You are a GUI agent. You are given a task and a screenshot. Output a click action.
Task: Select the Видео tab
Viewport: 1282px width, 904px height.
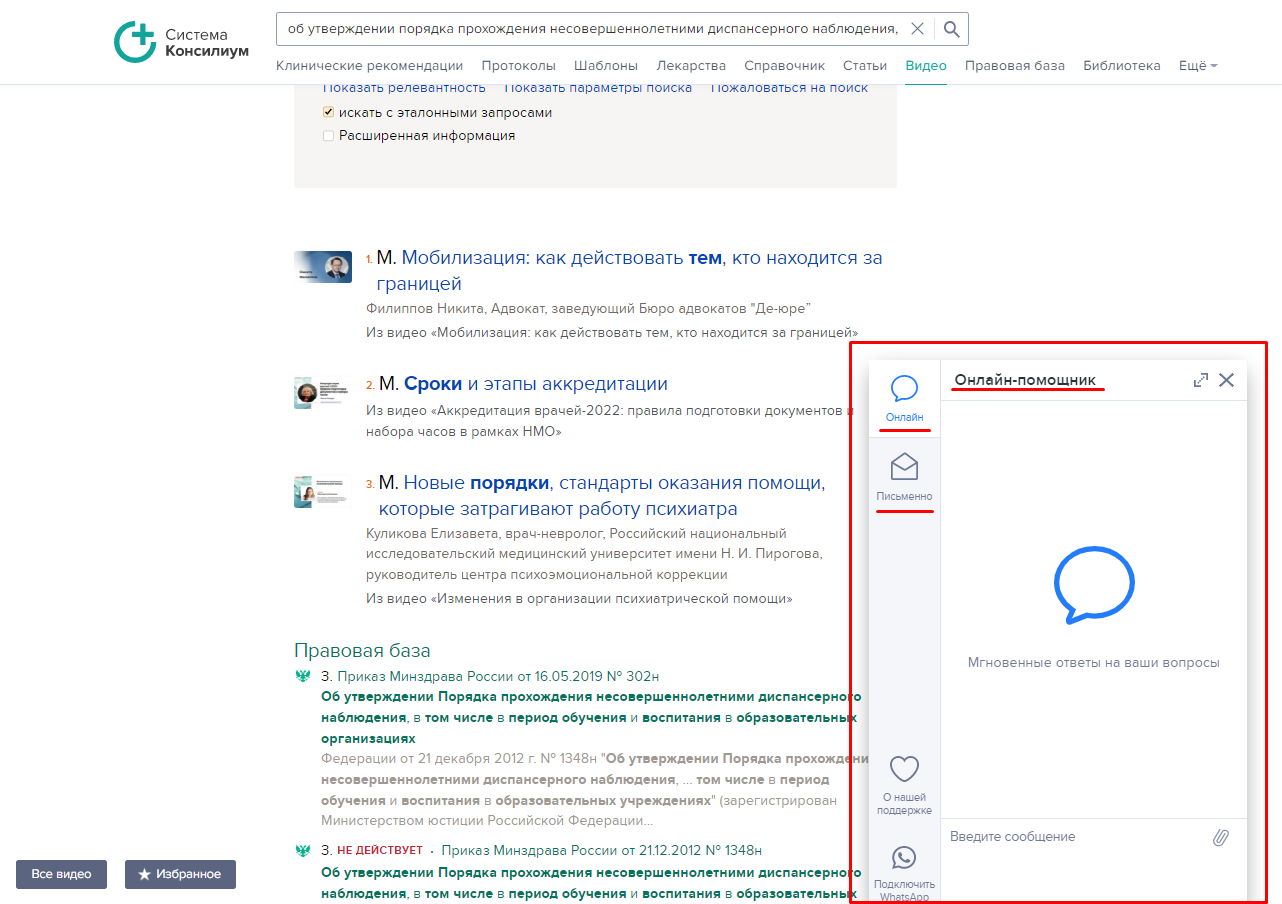point(926,66)
